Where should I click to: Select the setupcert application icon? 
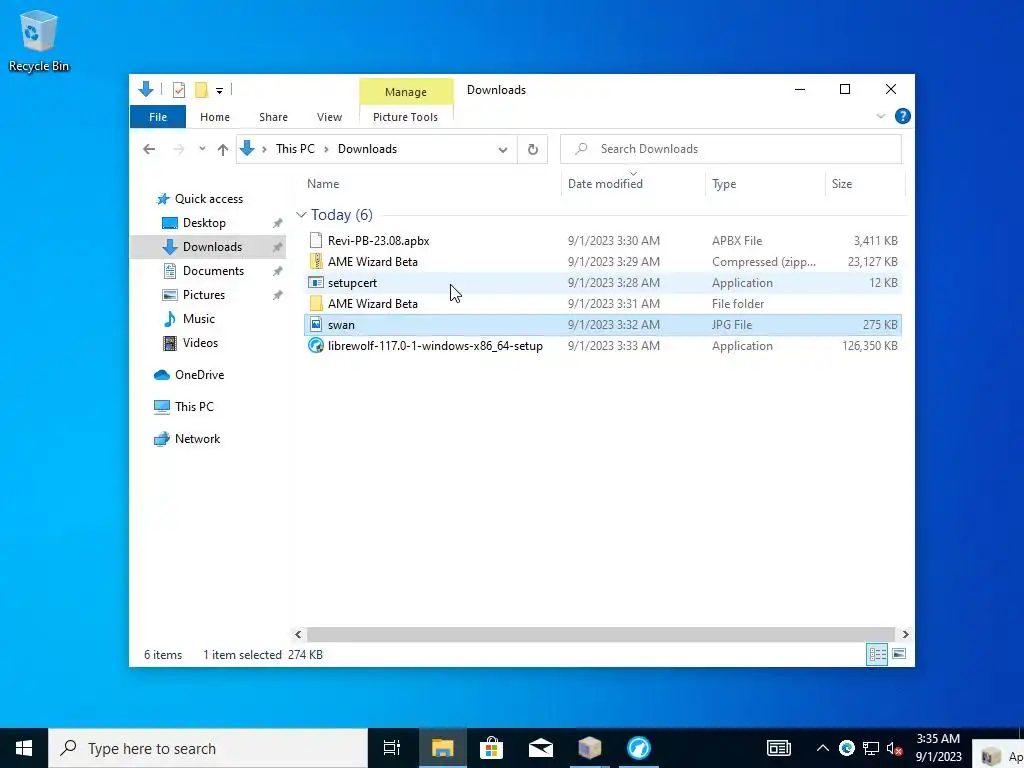[316, 283]
